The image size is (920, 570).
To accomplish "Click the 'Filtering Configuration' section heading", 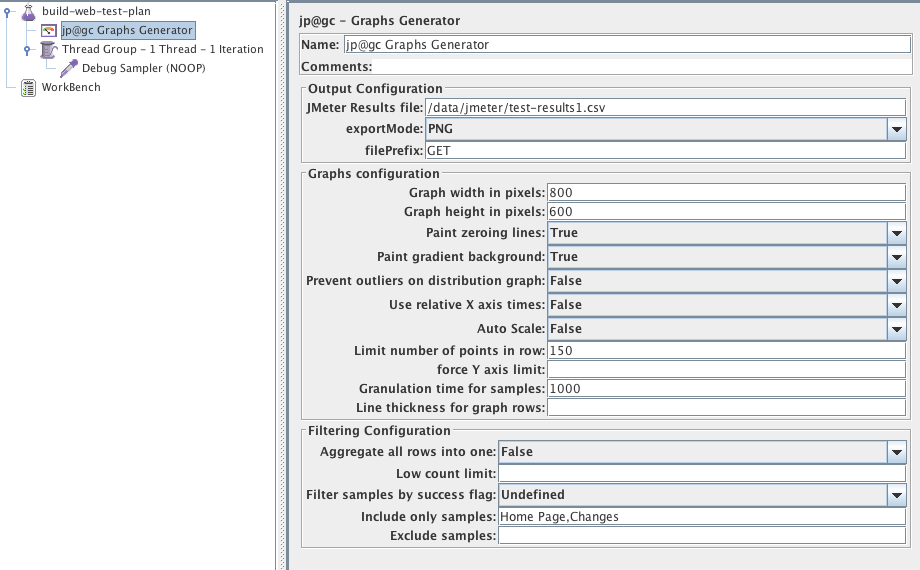I will pos(379,430).
